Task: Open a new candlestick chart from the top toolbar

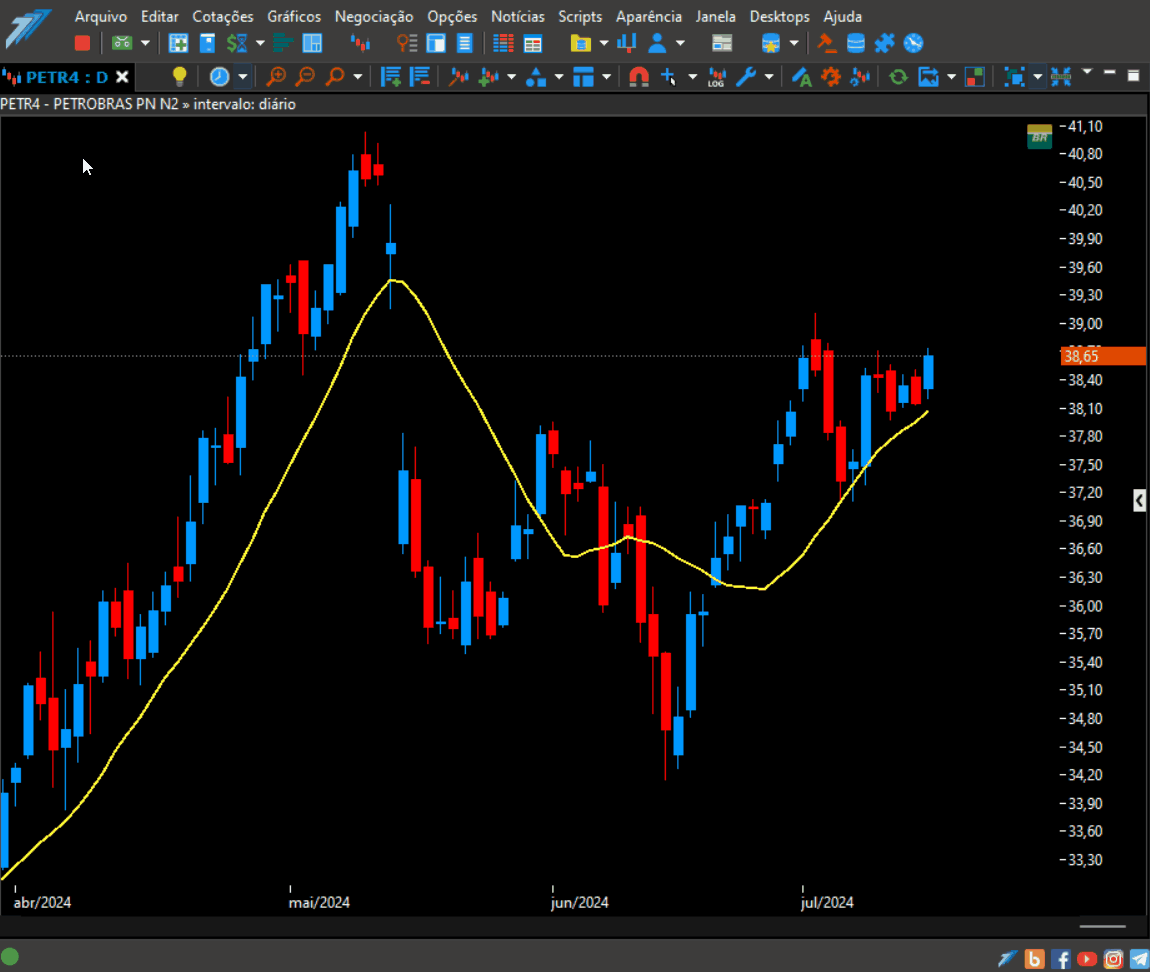Action: pyautogui.click(x=360, y=43)
